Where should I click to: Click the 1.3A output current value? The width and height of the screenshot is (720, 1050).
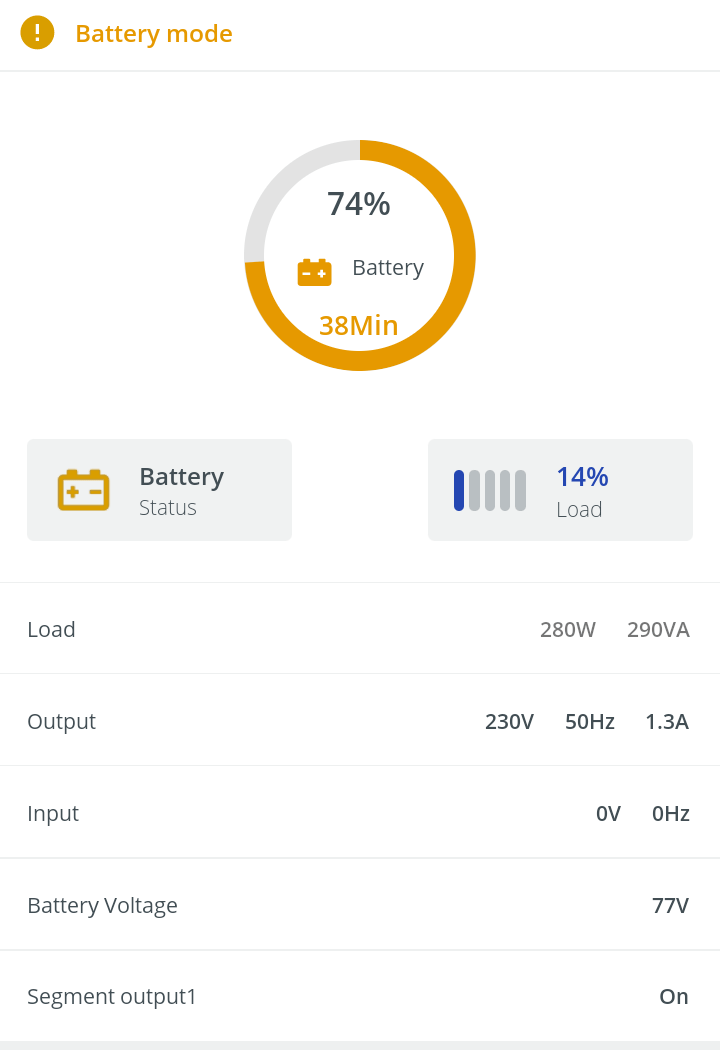(x=667, y=721)
